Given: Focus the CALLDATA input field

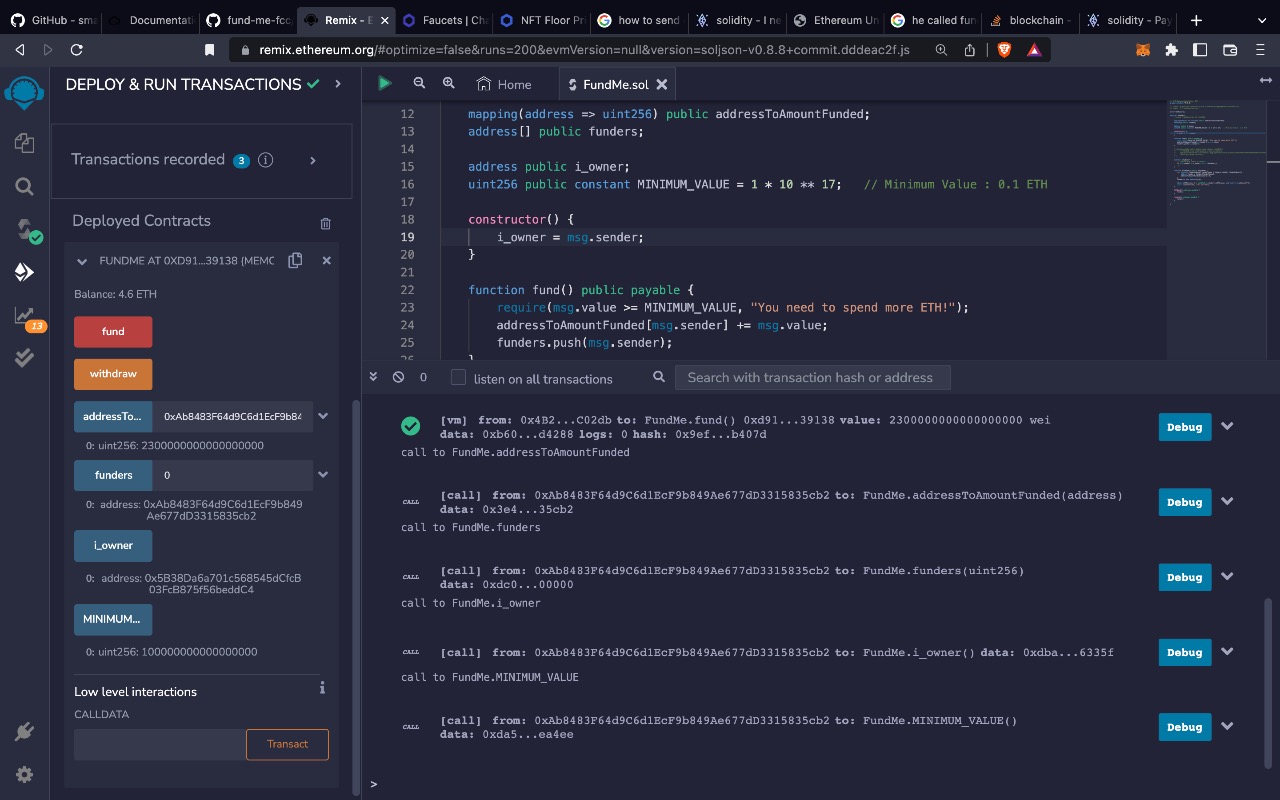Looking at the screenshot, I should point(160,744).
